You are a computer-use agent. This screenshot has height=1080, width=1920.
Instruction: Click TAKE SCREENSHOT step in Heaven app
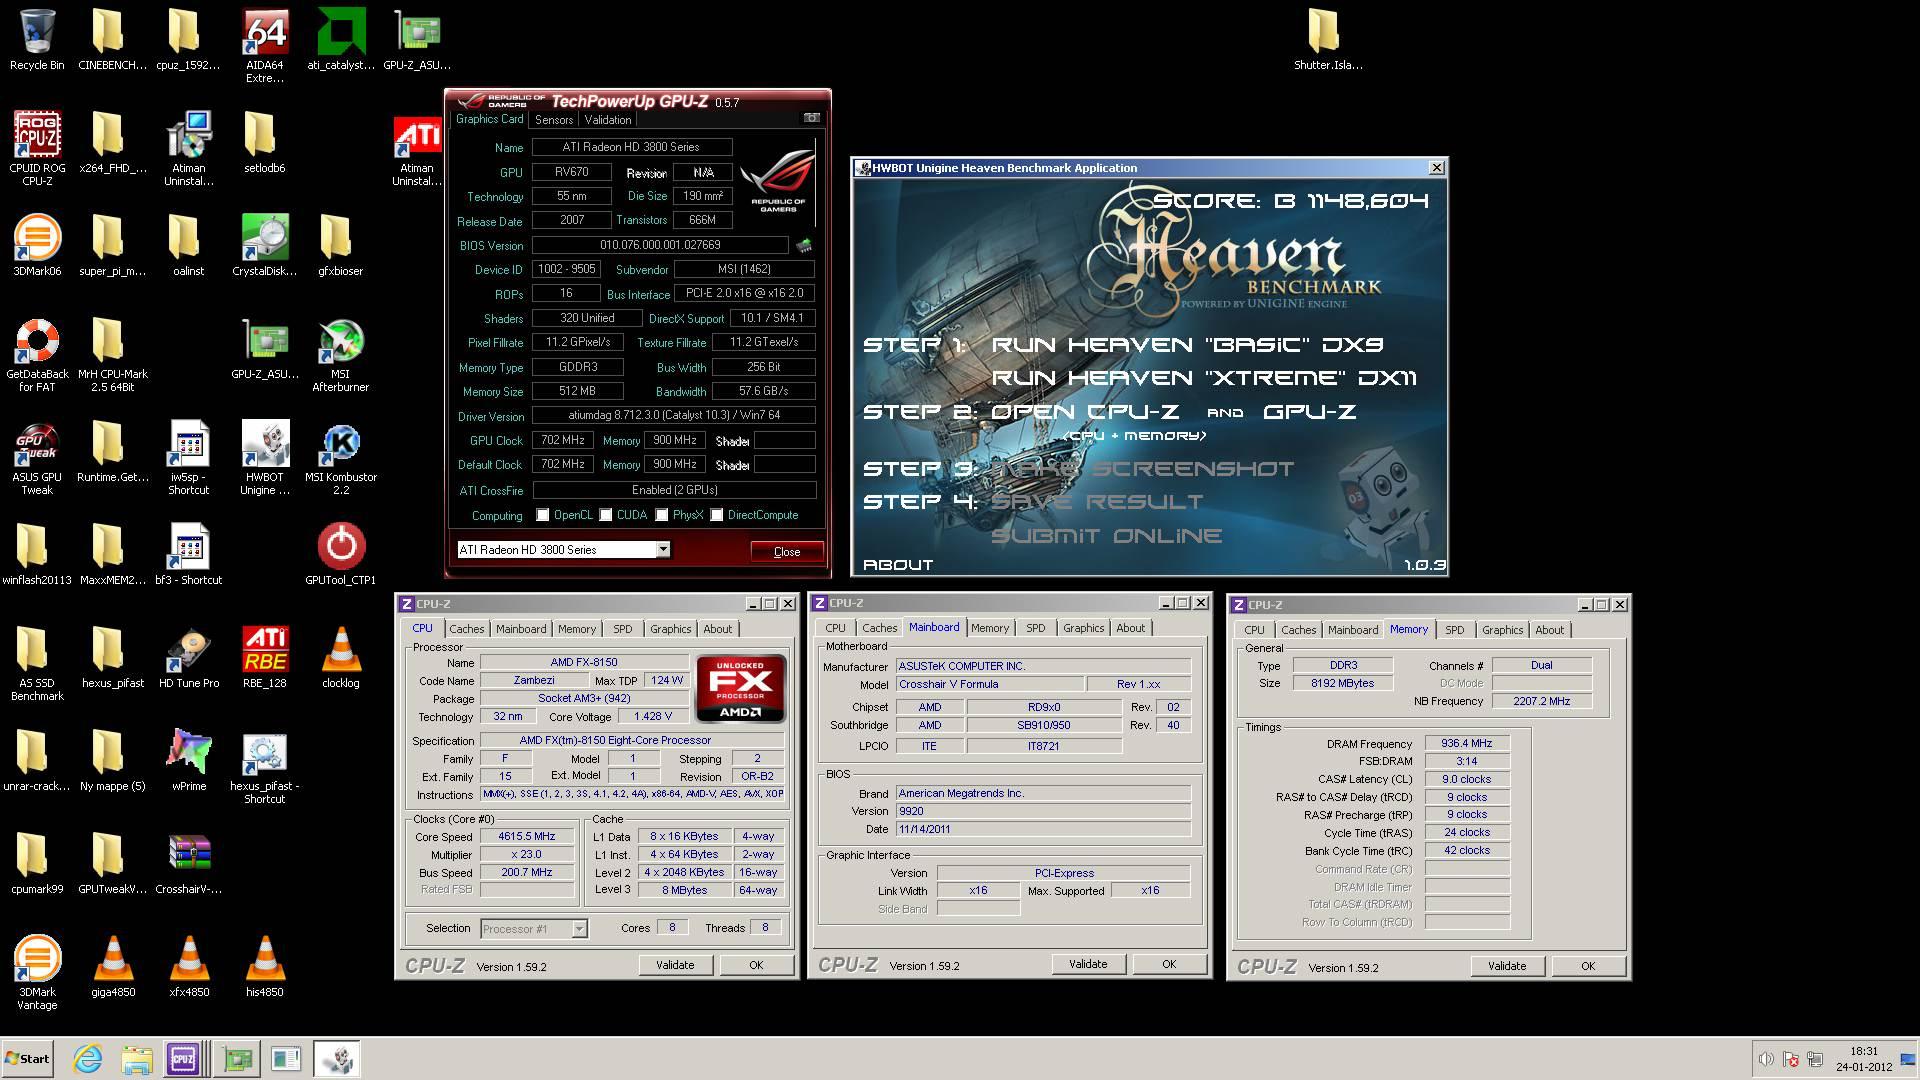tap(1142, 469)
